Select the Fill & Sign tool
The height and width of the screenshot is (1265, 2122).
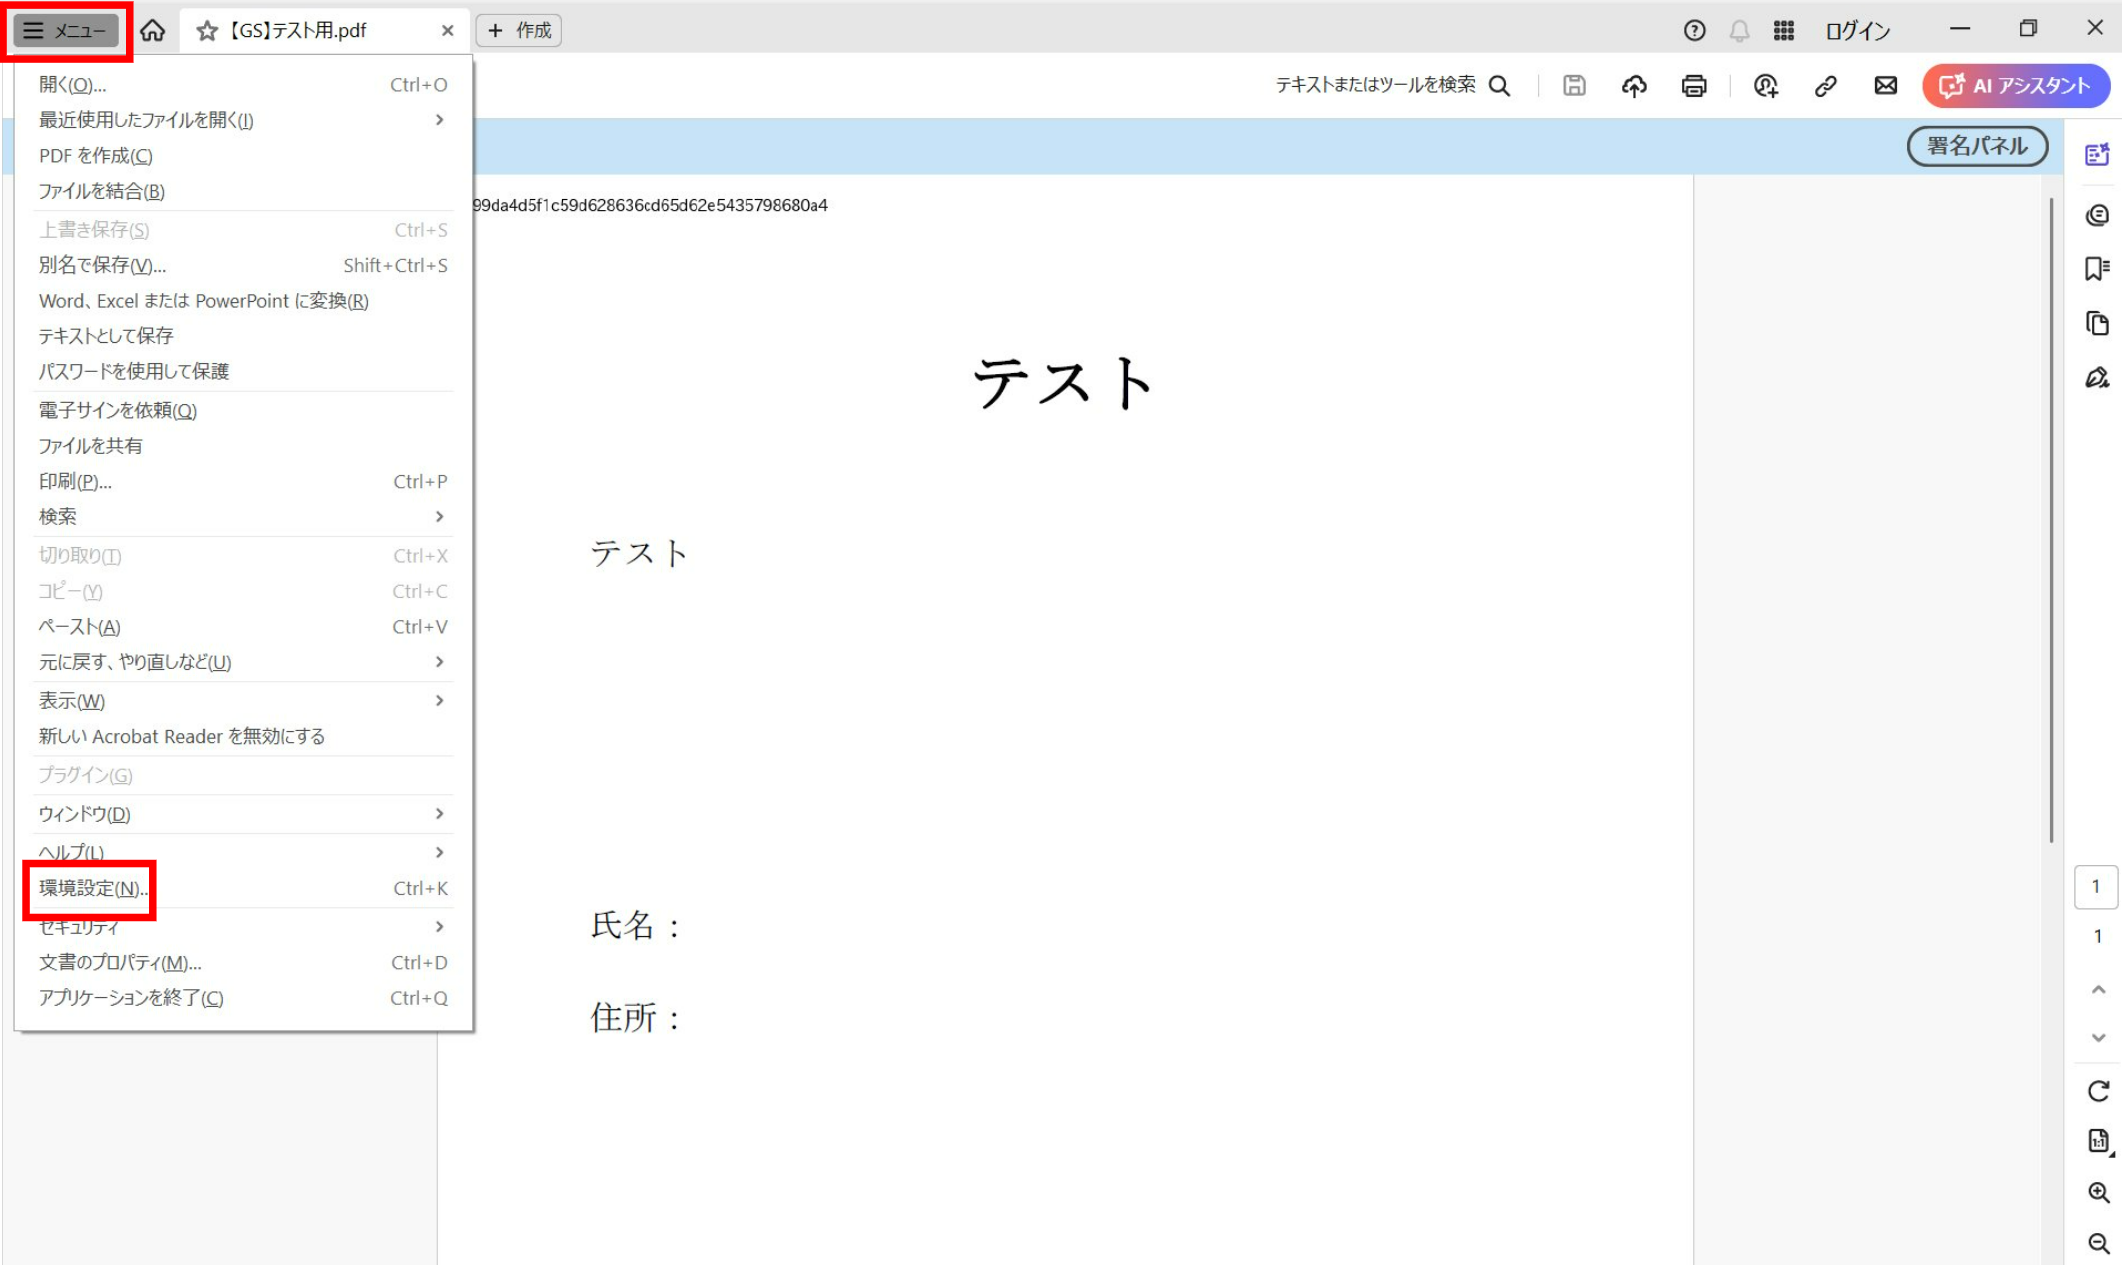coord(2097,377)
